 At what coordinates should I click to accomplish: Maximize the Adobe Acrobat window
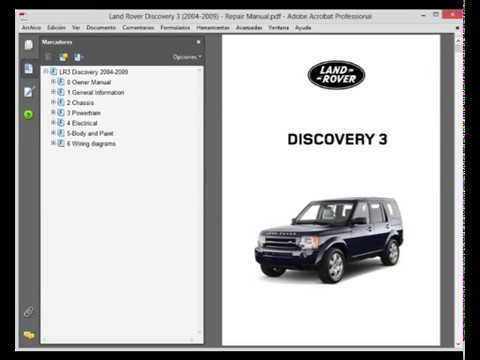click(436, 15)
